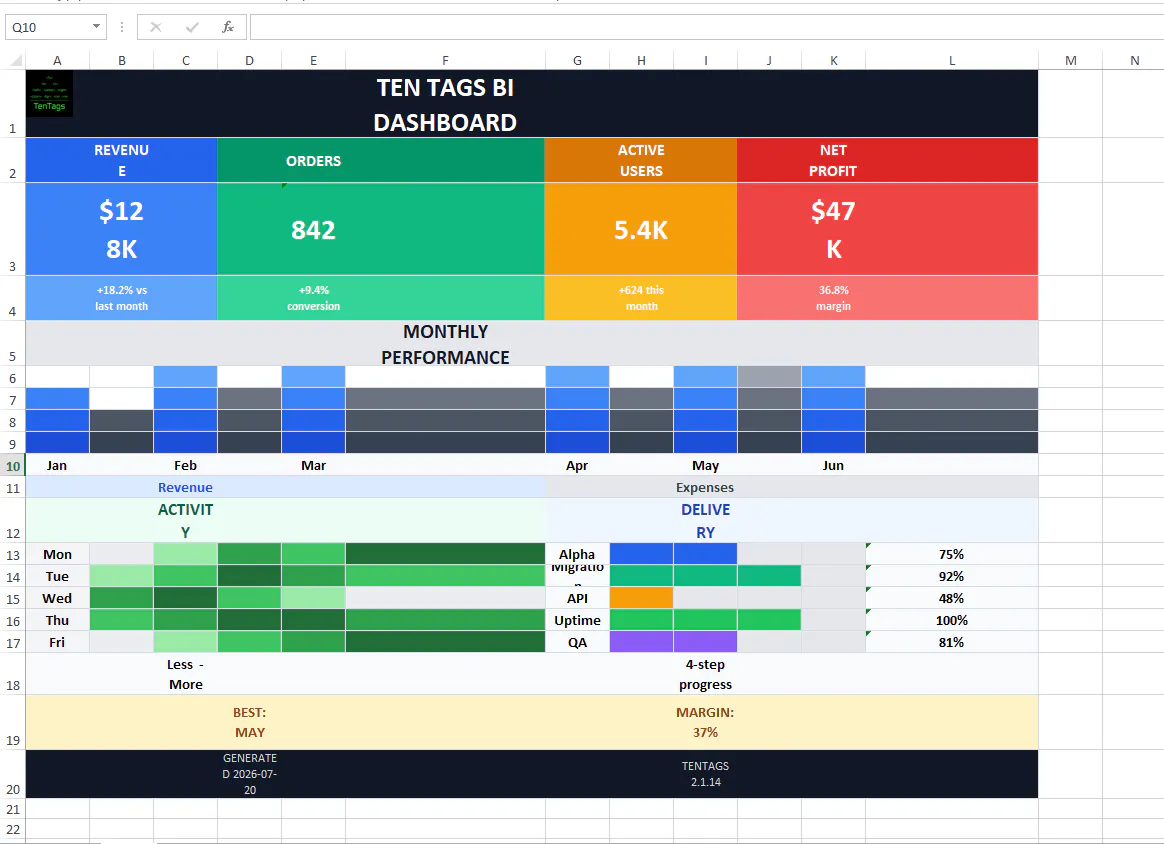The image size is (1164, 844).
Task: Click the May month label
Action: (x=705, y=465)
